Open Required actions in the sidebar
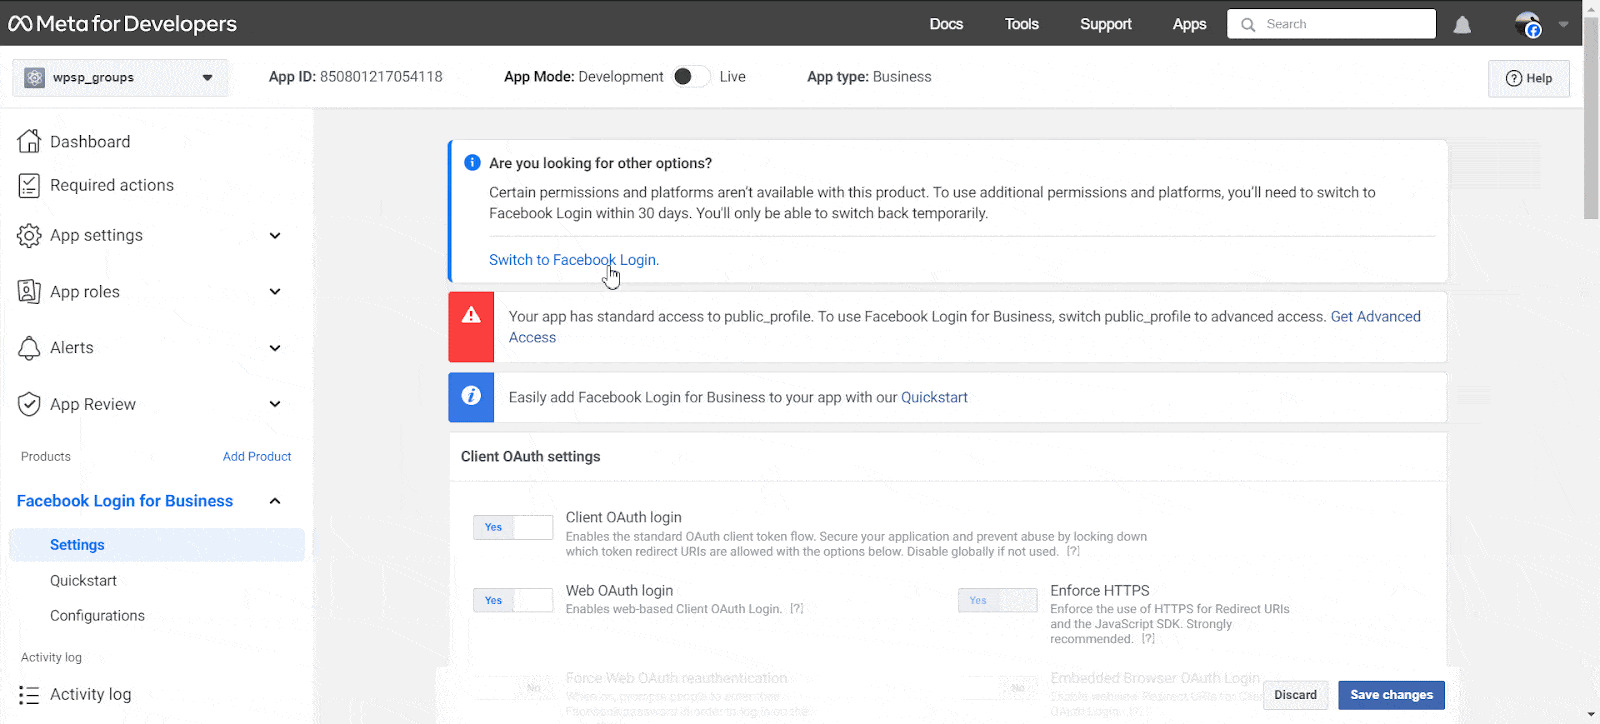The width and height of the screenshot is (1600, 724). click(112, 185)
